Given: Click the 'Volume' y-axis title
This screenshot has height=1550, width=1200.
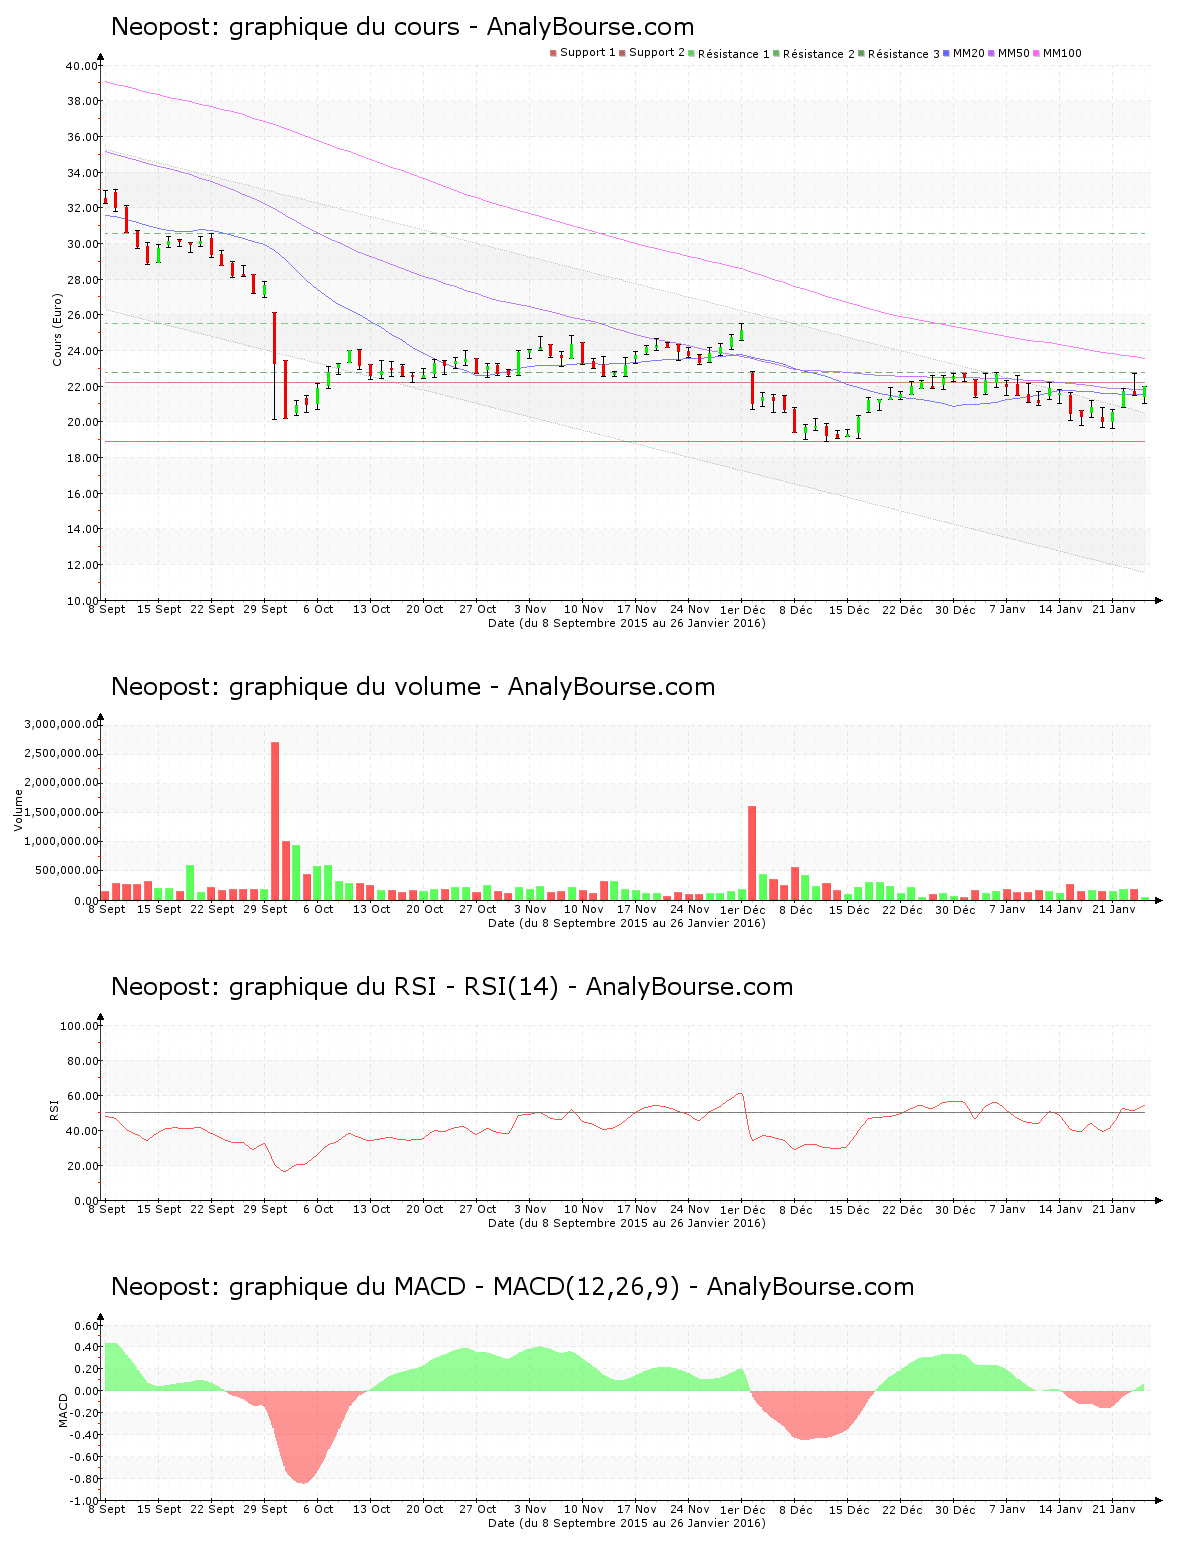Looking at the screenshot, I should (x=18, y=809).
